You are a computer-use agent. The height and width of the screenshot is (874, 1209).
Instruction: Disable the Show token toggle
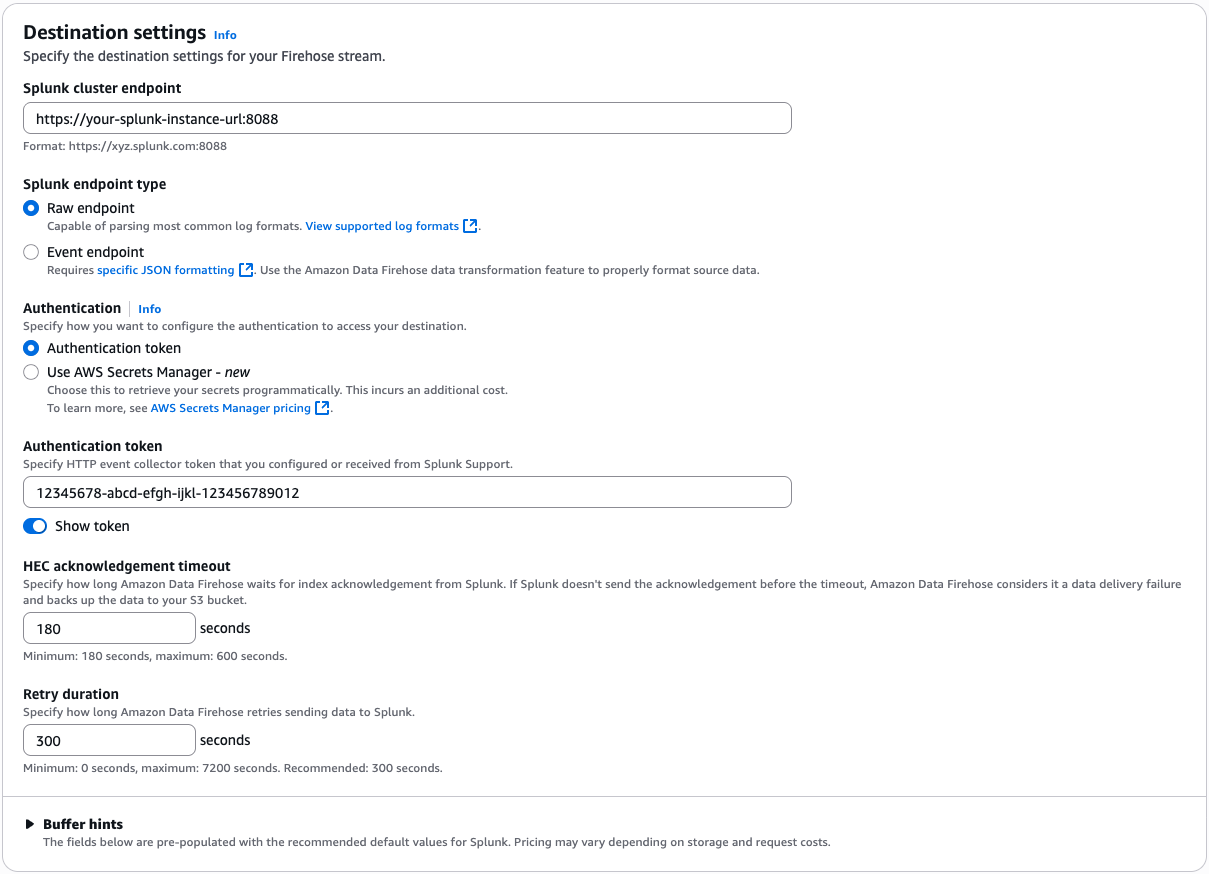(x=34, y=525)
